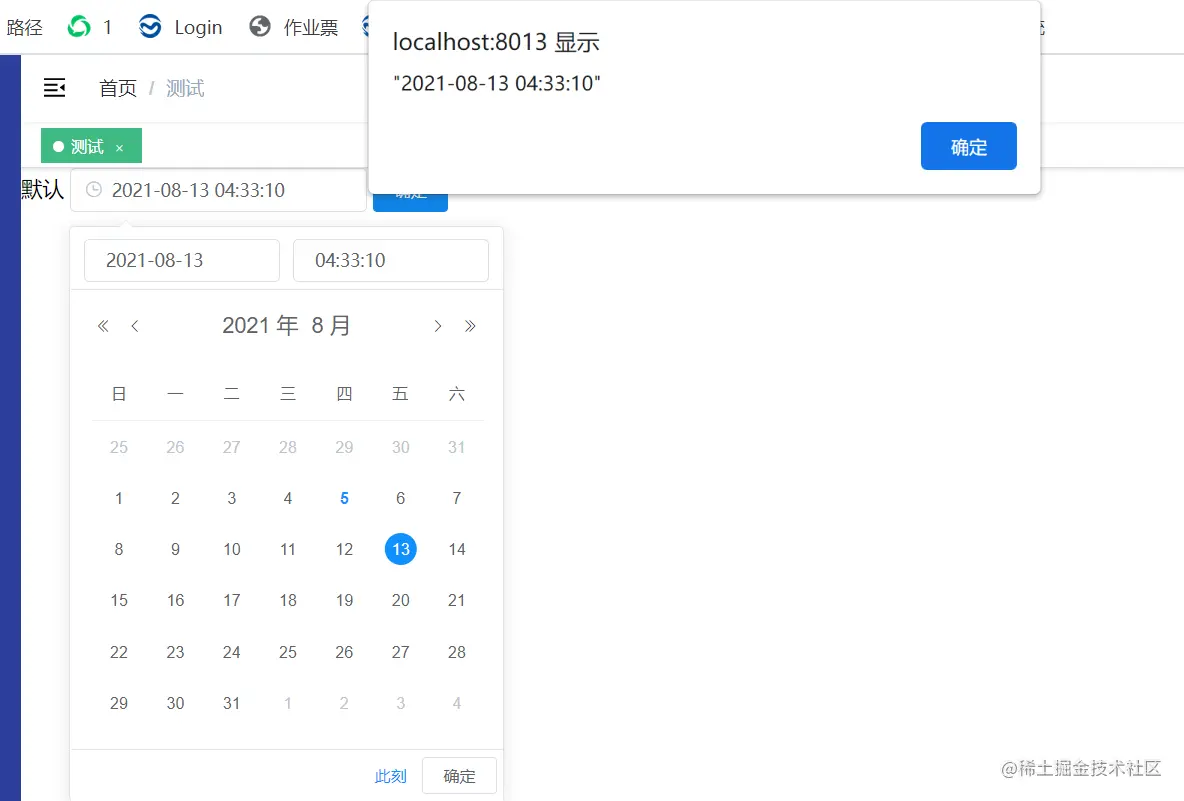
Task: Click the 2021-08-13 date input field
Action: click(x=181, y=260)
